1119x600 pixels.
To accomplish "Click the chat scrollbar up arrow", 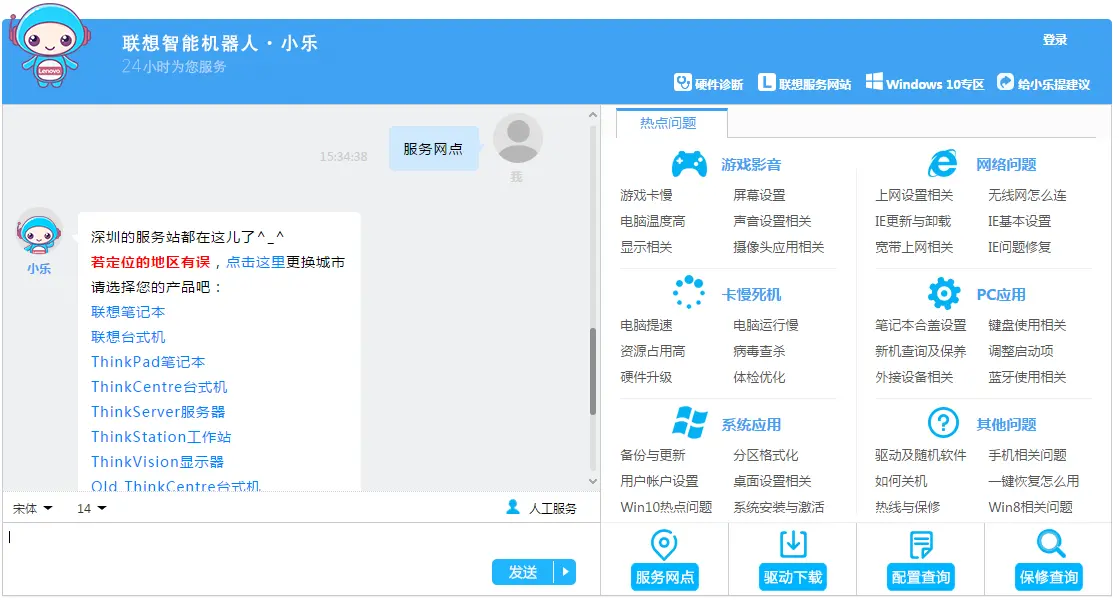I will click(x=593, y=114).
